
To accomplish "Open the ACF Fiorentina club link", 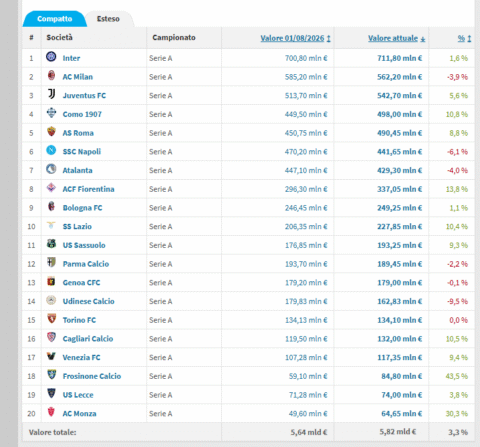I will [x=89, y=189].
